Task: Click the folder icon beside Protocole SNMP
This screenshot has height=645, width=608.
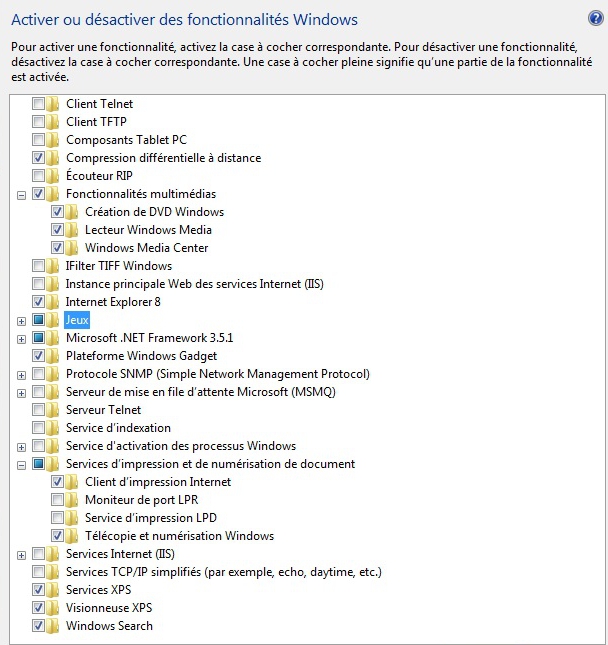Action: (x=53, y=374)
